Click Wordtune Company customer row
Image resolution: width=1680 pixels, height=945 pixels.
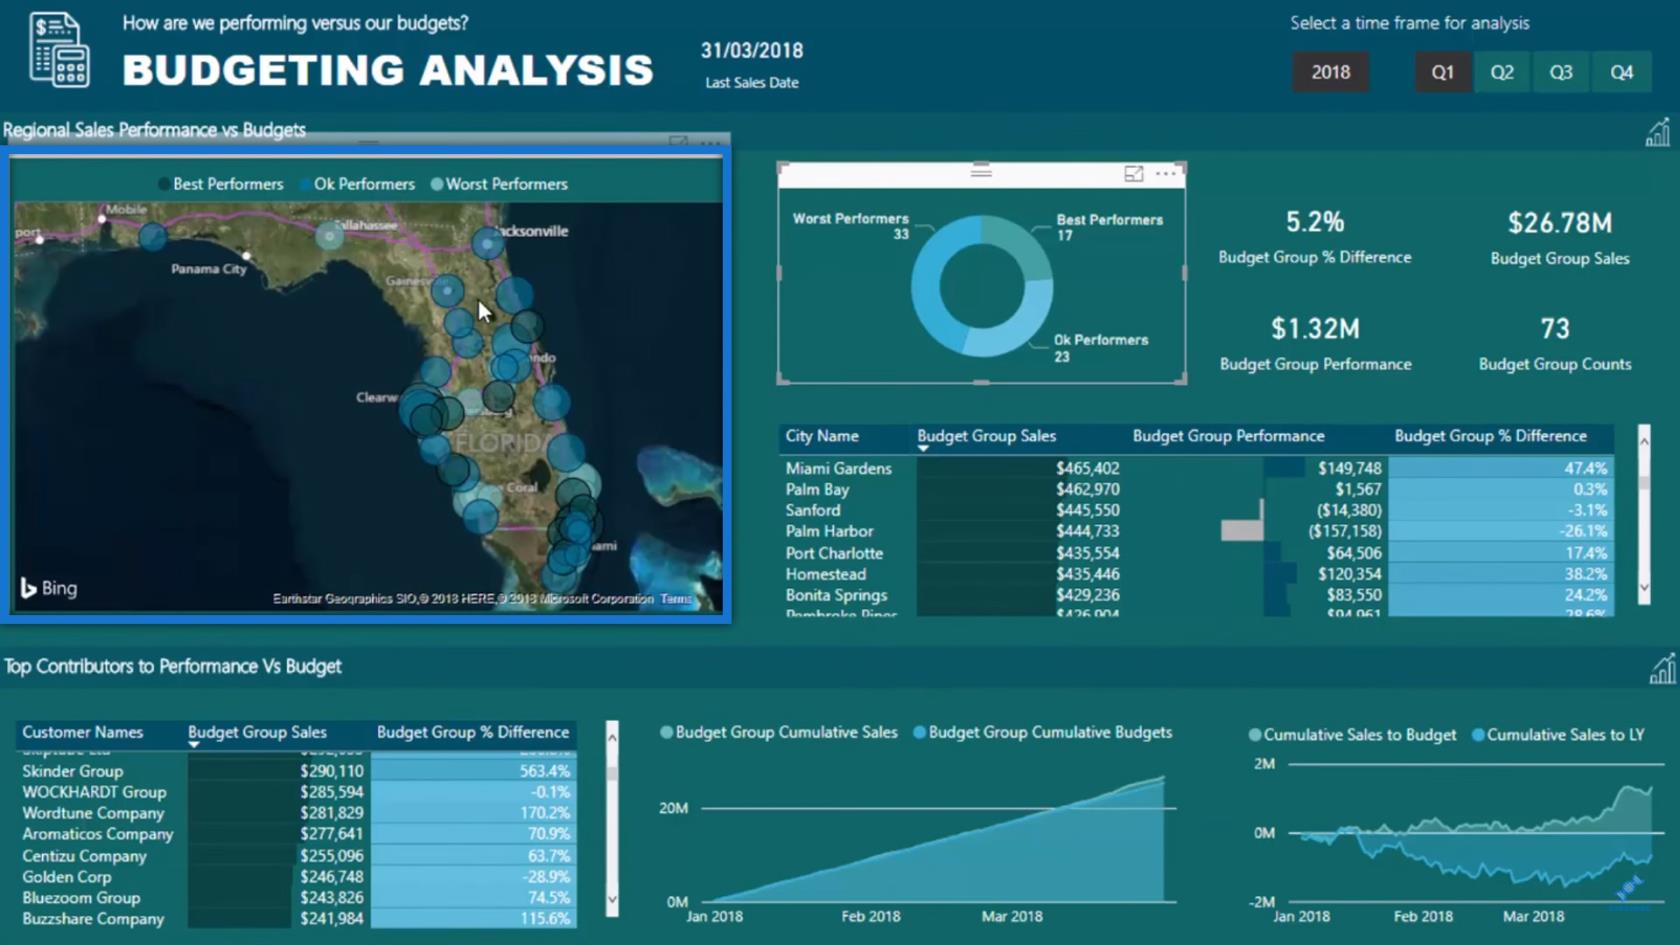click(x=297, y=813)
